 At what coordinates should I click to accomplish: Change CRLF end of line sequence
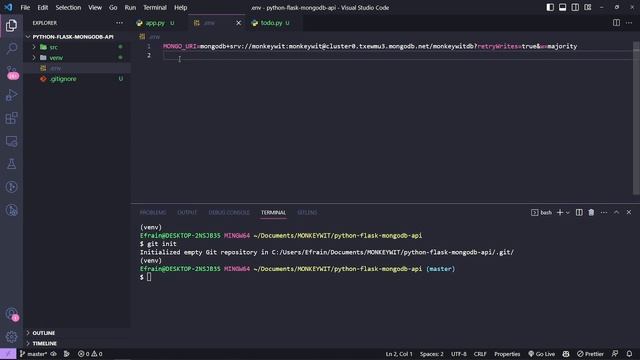(480, 354)
